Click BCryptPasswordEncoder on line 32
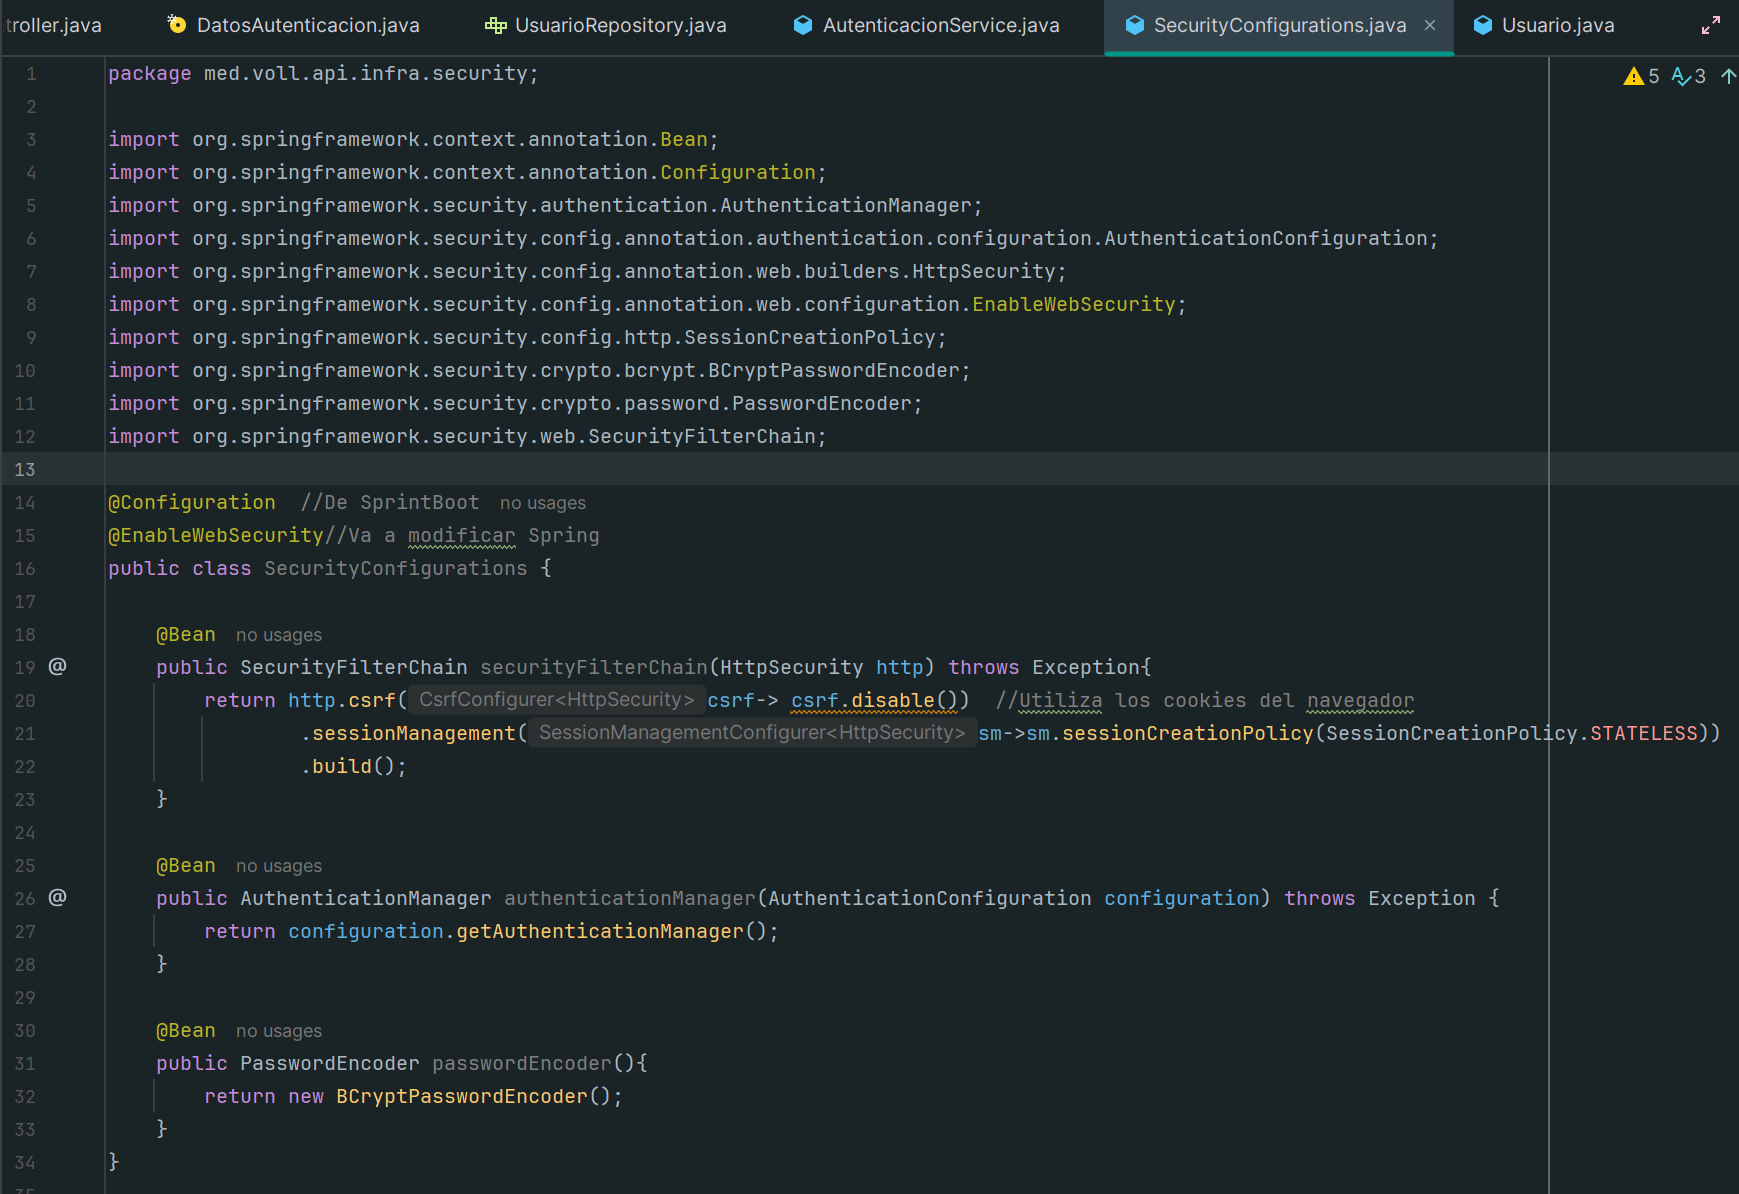 point(462,1096)
